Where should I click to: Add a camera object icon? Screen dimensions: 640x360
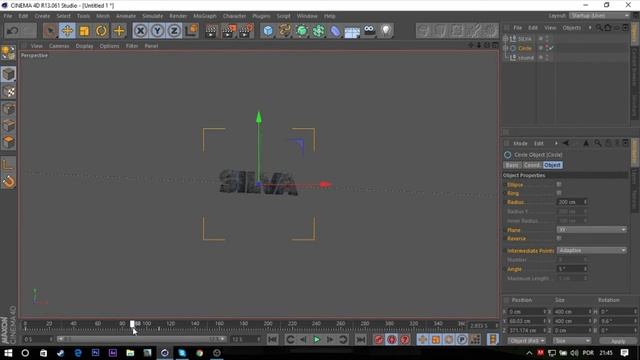coord(369,31)
